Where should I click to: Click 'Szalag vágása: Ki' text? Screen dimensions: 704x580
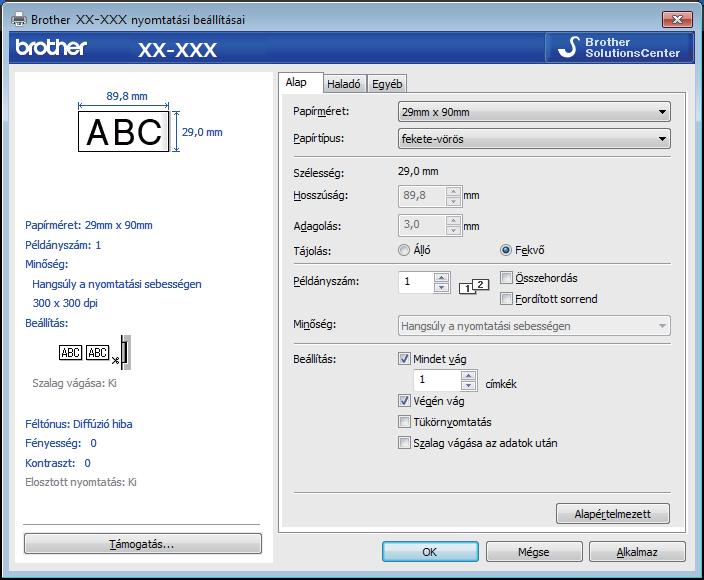click(74, 383)
